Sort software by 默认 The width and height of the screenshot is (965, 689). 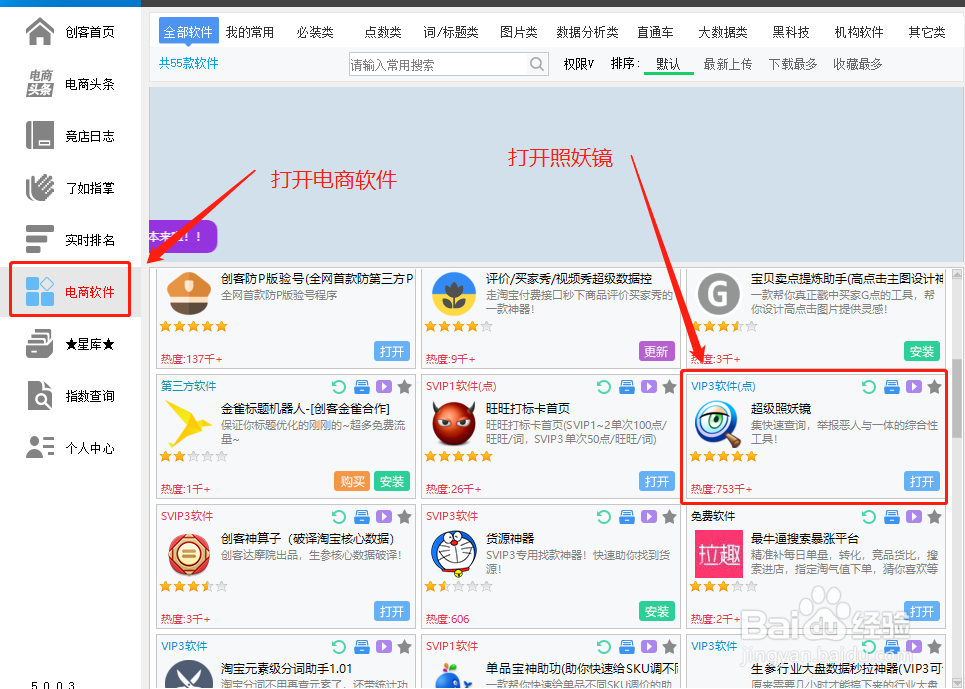pyautogui.click(x=668, y=64)
